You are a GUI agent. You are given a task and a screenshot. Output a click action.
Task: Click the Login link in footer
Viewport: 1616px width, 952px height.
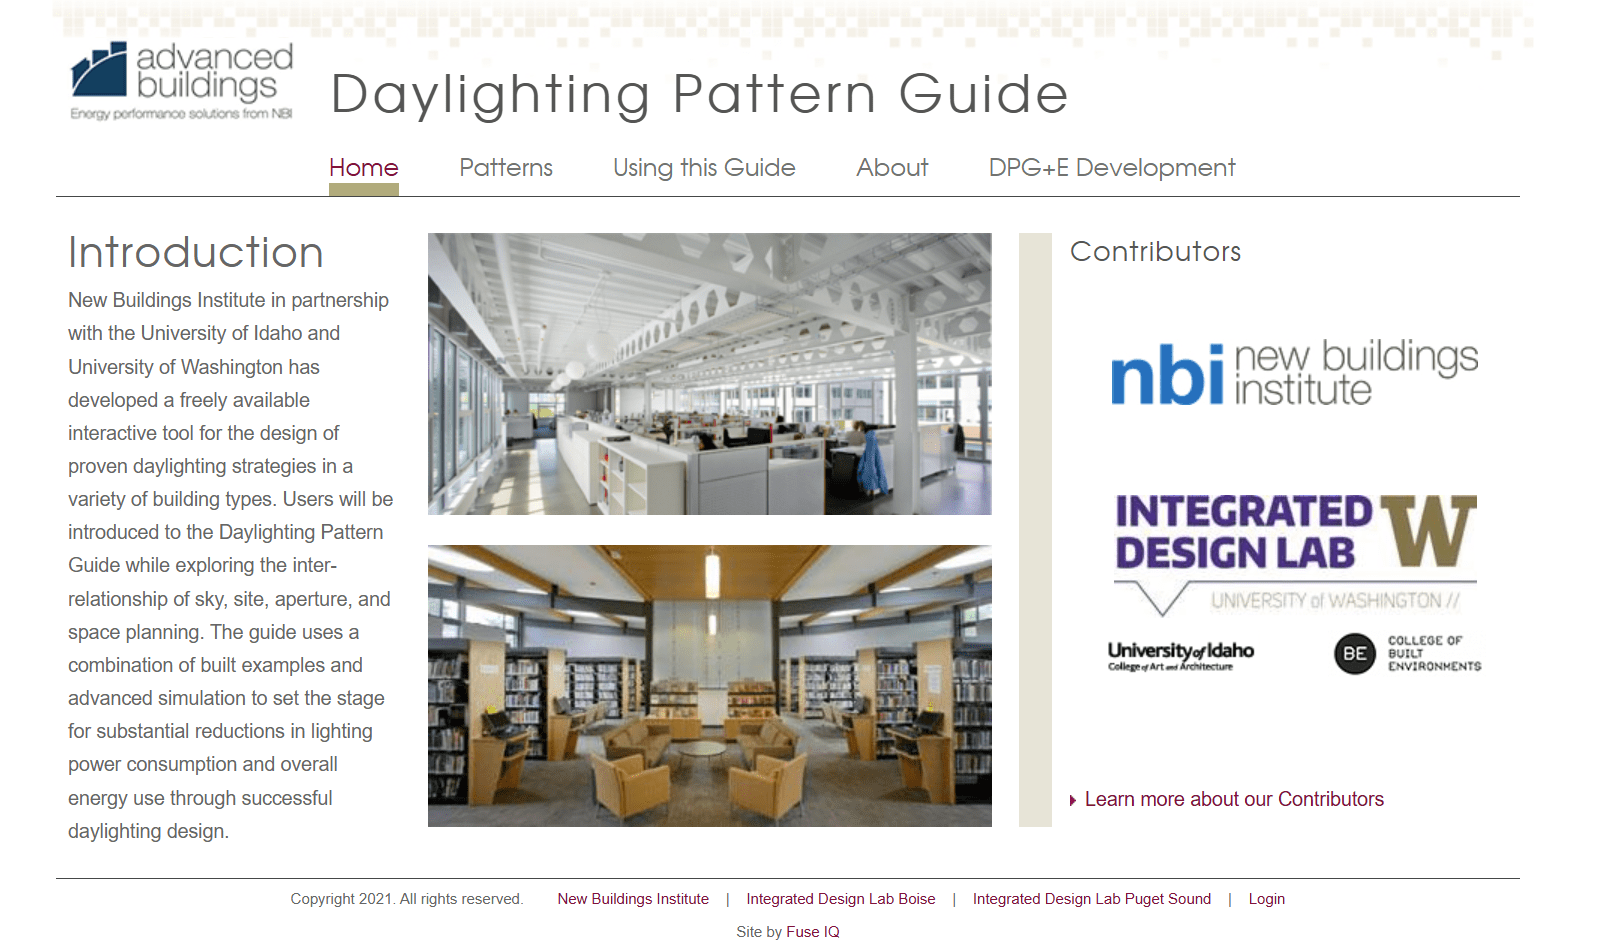point(1267,899)
